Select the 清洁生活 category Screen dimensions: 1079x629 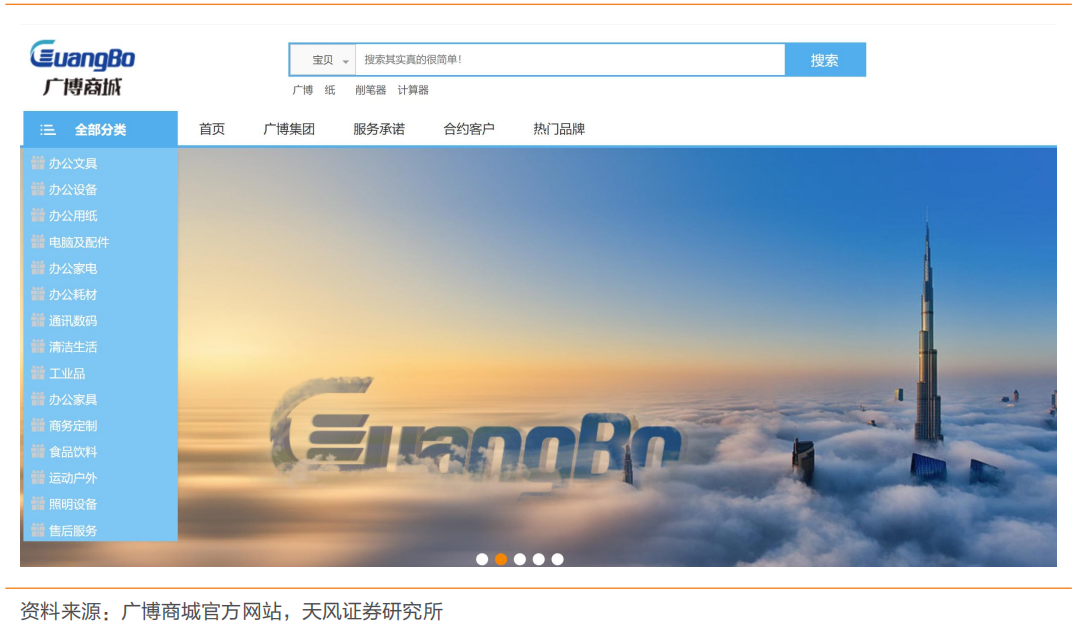(x=73, y=347)
